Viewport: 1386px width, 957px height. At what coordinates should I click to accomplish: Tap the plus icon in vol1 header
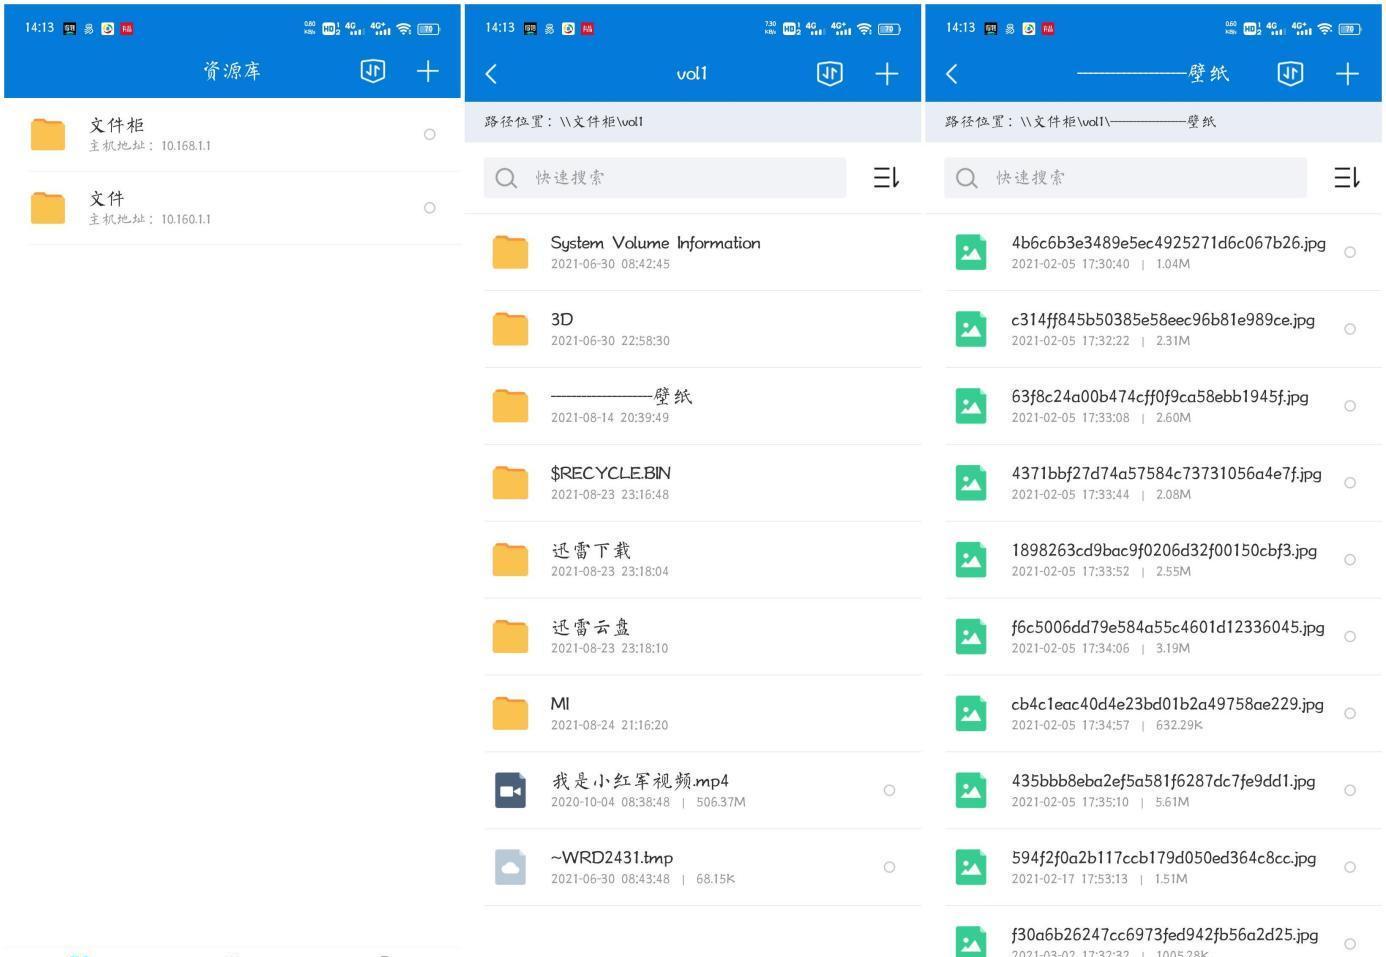coord(887,73)
